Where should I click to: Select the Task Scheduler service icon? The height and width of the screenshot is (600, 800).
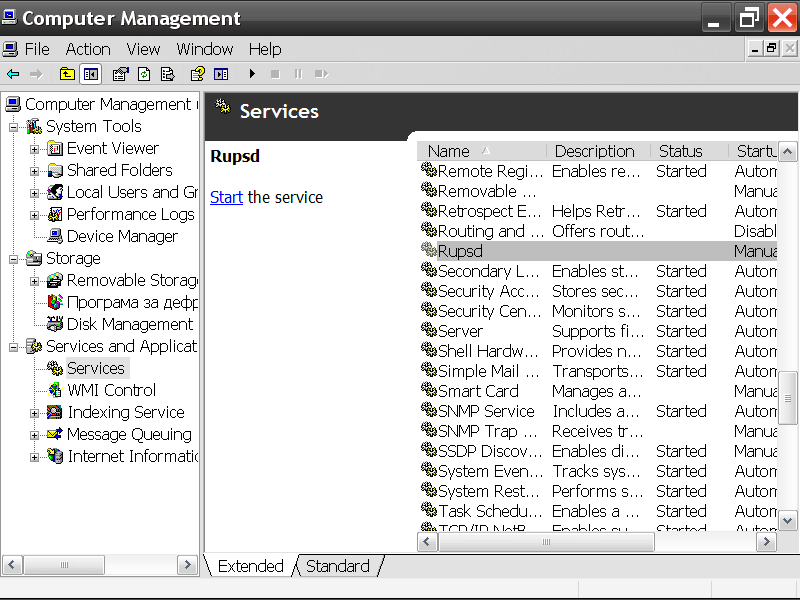click(429, 510)
